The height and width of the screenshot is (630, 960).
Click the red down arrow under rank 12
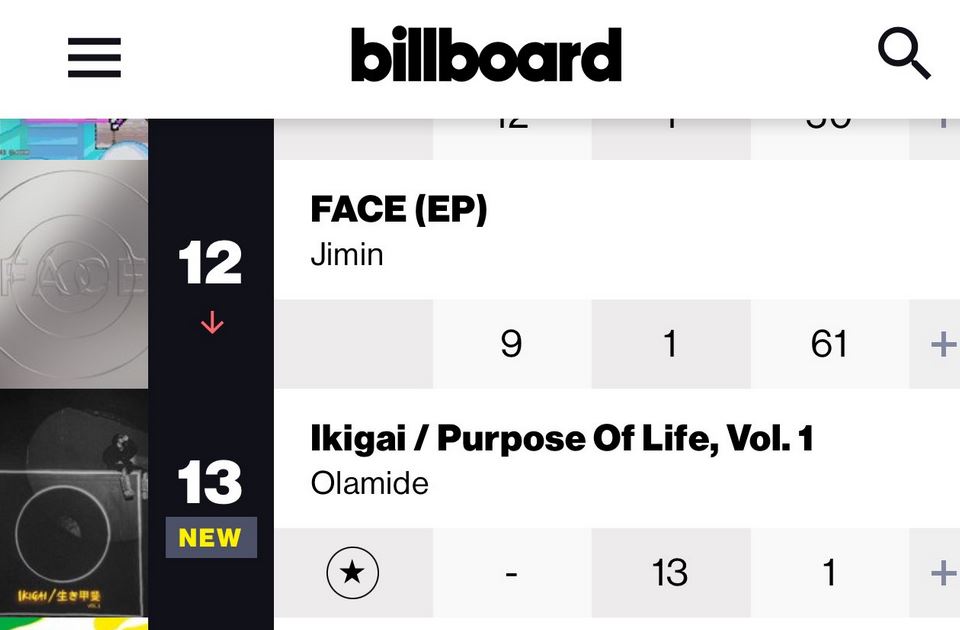coord(211,324)
